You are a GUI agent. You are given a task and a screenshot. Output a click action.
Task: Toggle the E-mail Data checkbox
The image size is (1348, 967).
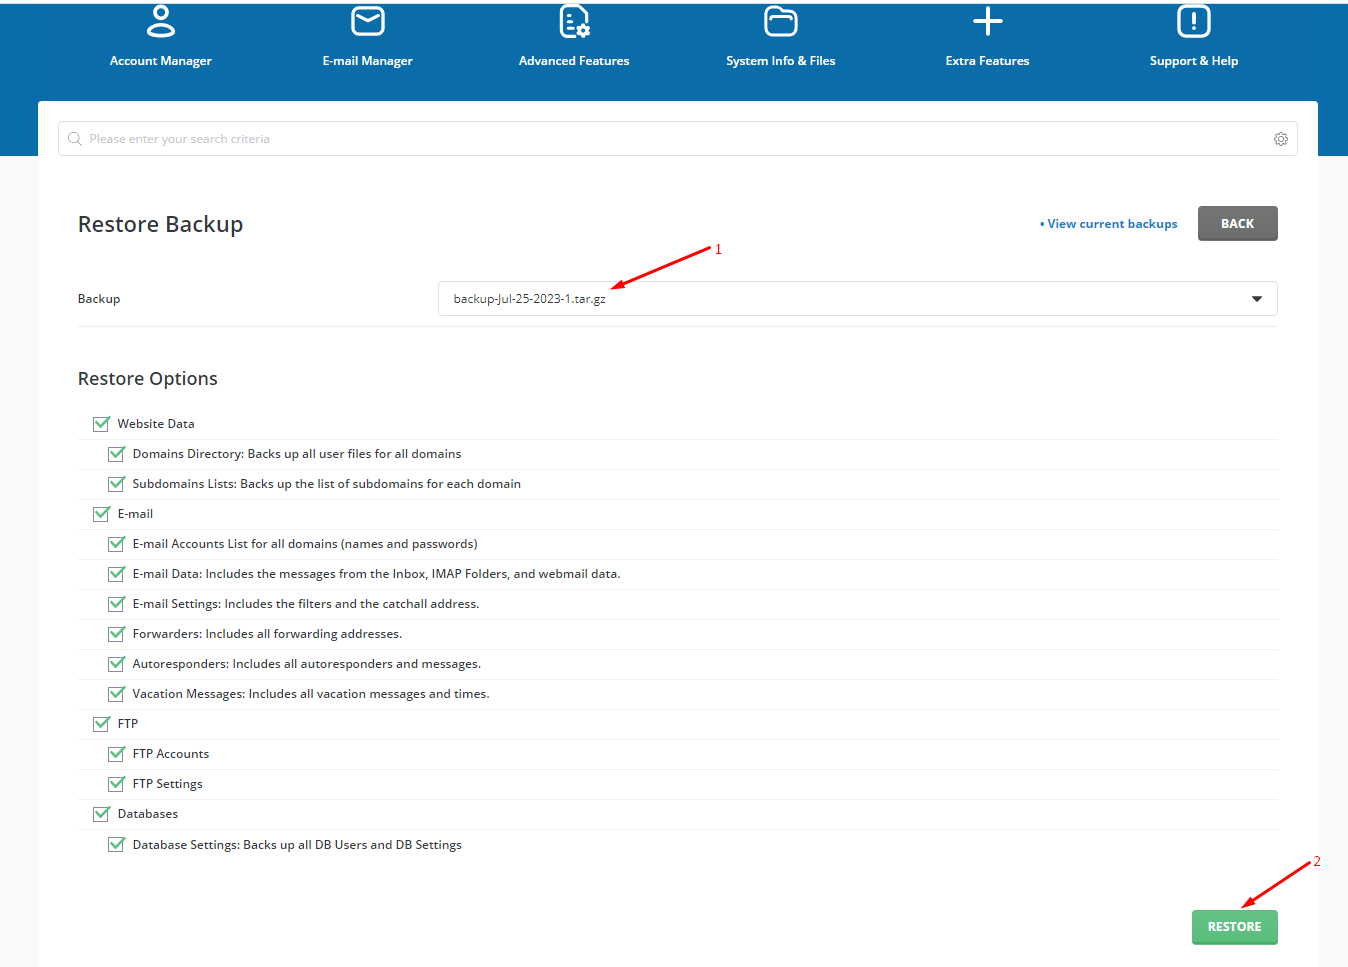116,574
